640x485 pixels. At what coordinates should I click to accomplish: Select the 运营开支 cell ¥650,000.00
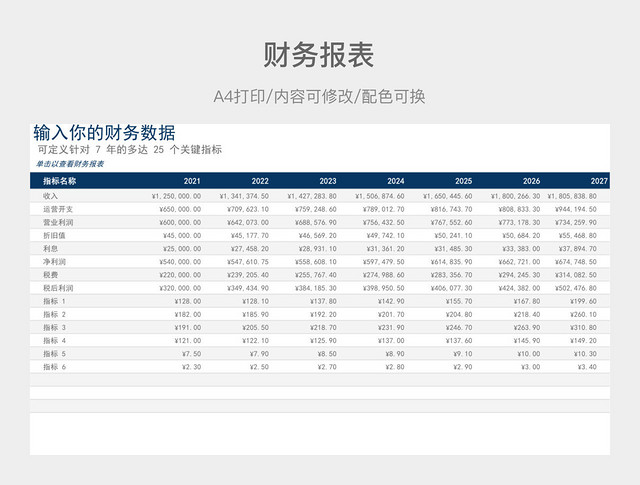click(x=180, y=209)
